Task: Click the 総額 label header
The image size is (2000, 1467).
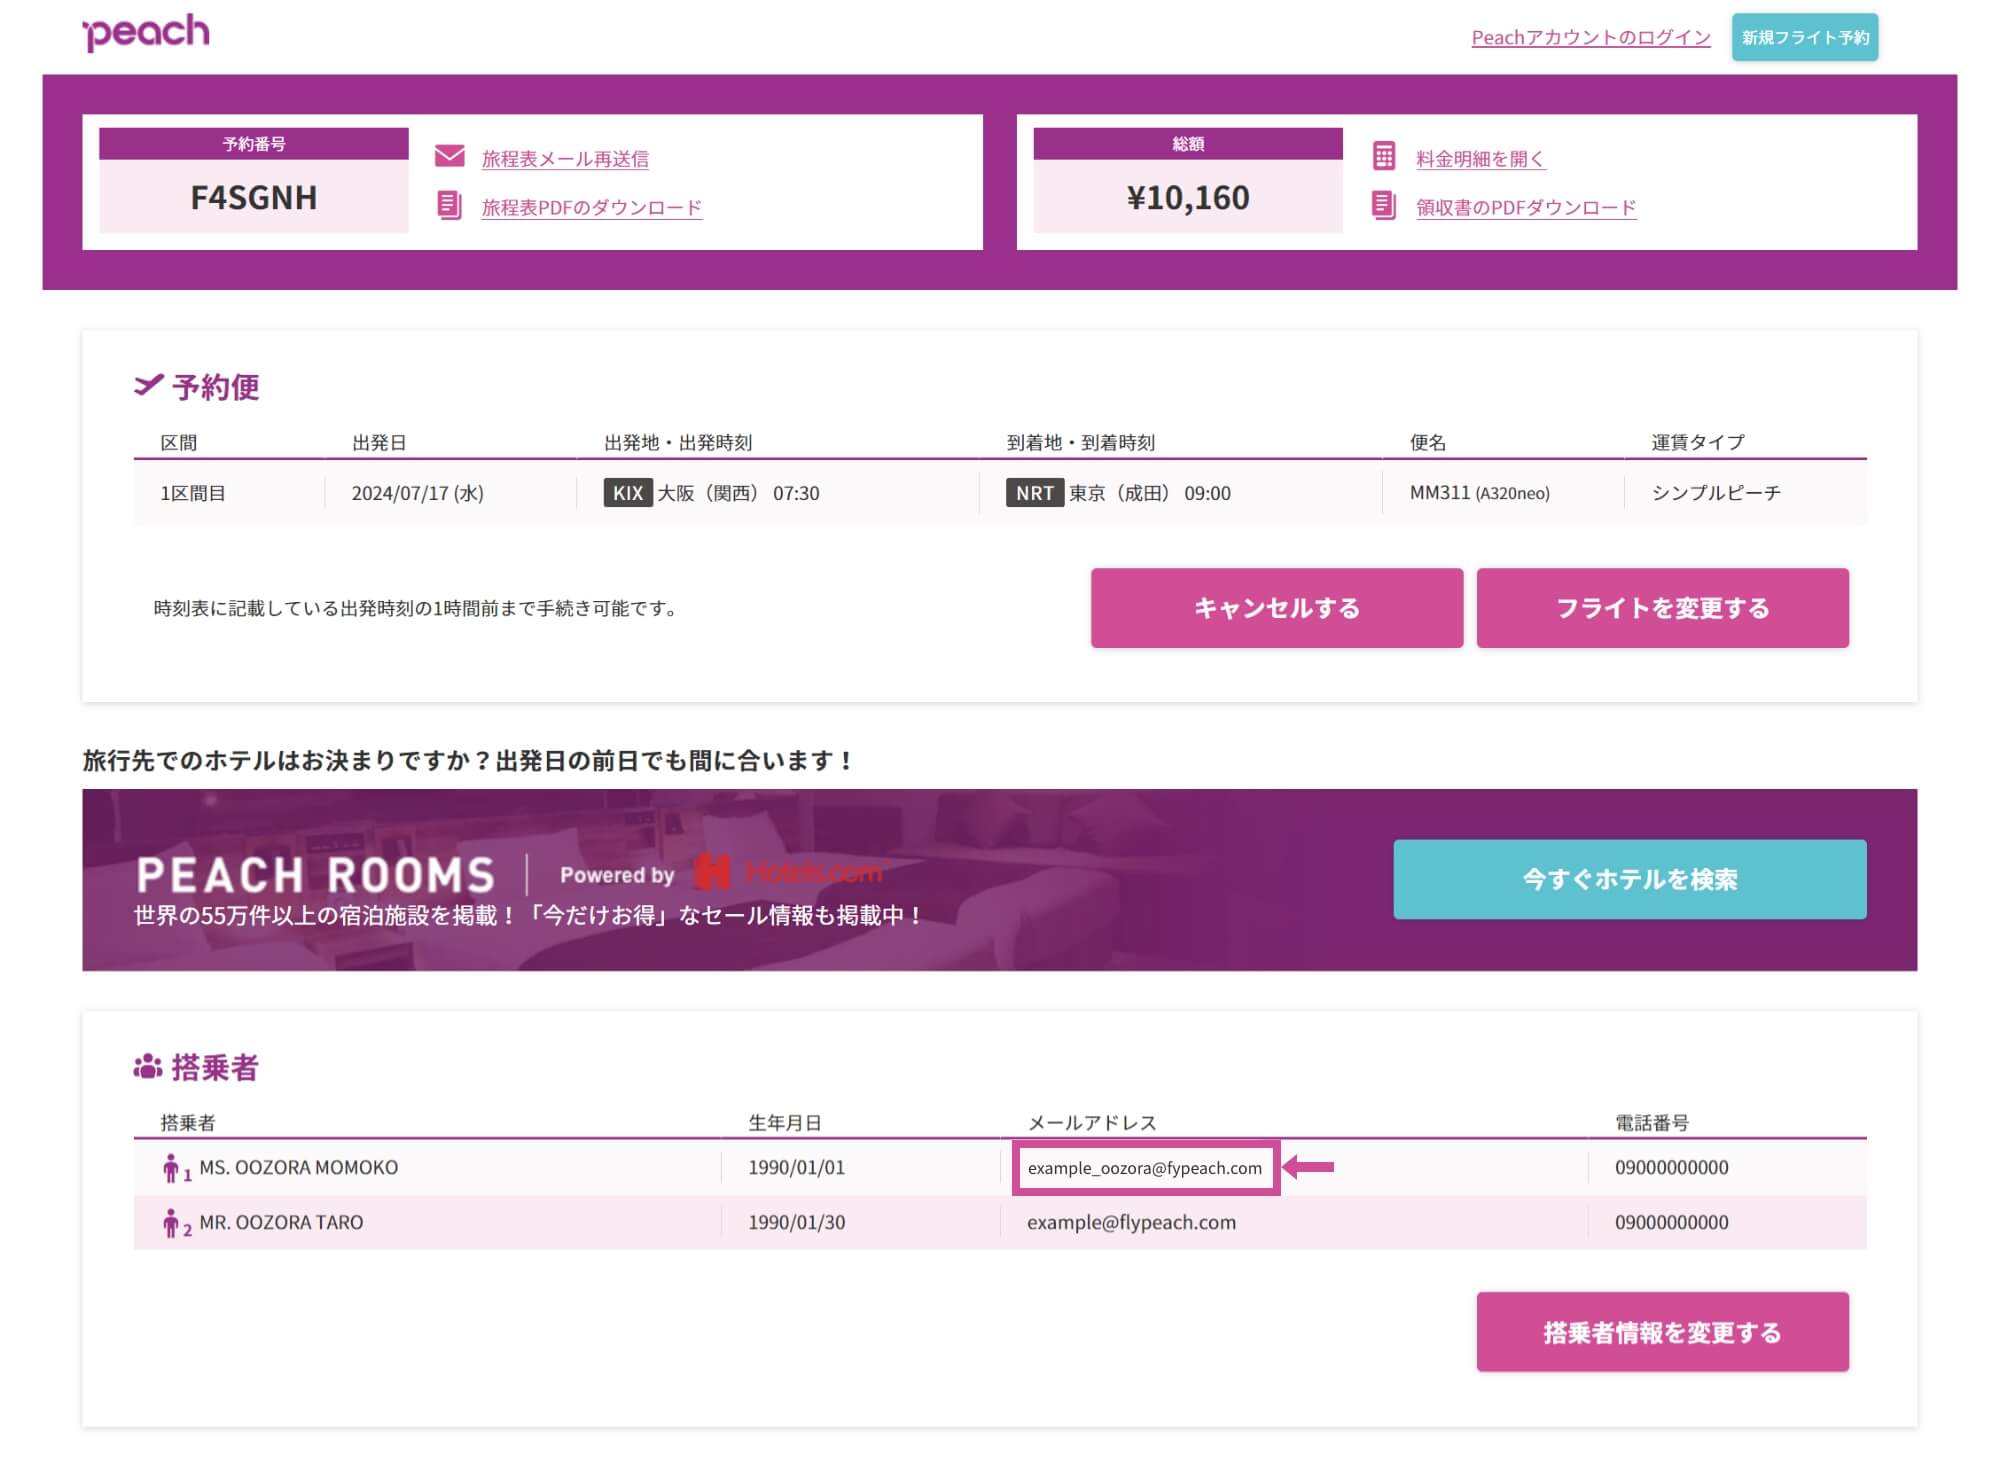Action: pyautogui.click(x=1188, y=144)
